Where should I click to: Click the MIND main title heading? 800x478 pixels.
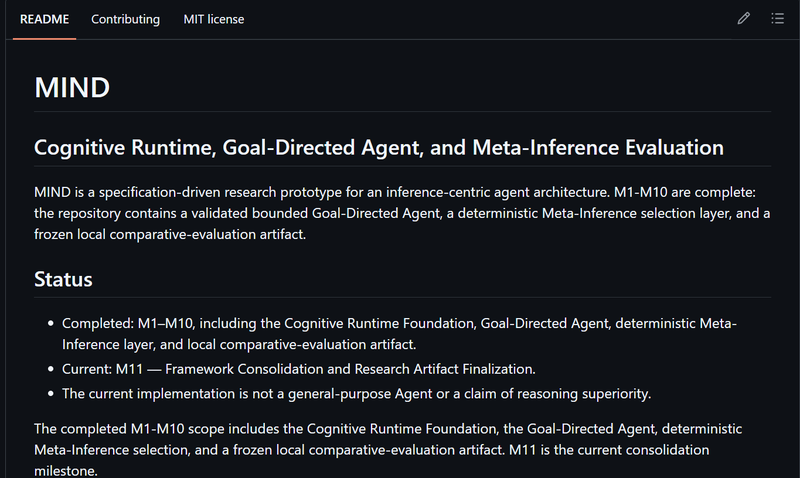[72, 87]
